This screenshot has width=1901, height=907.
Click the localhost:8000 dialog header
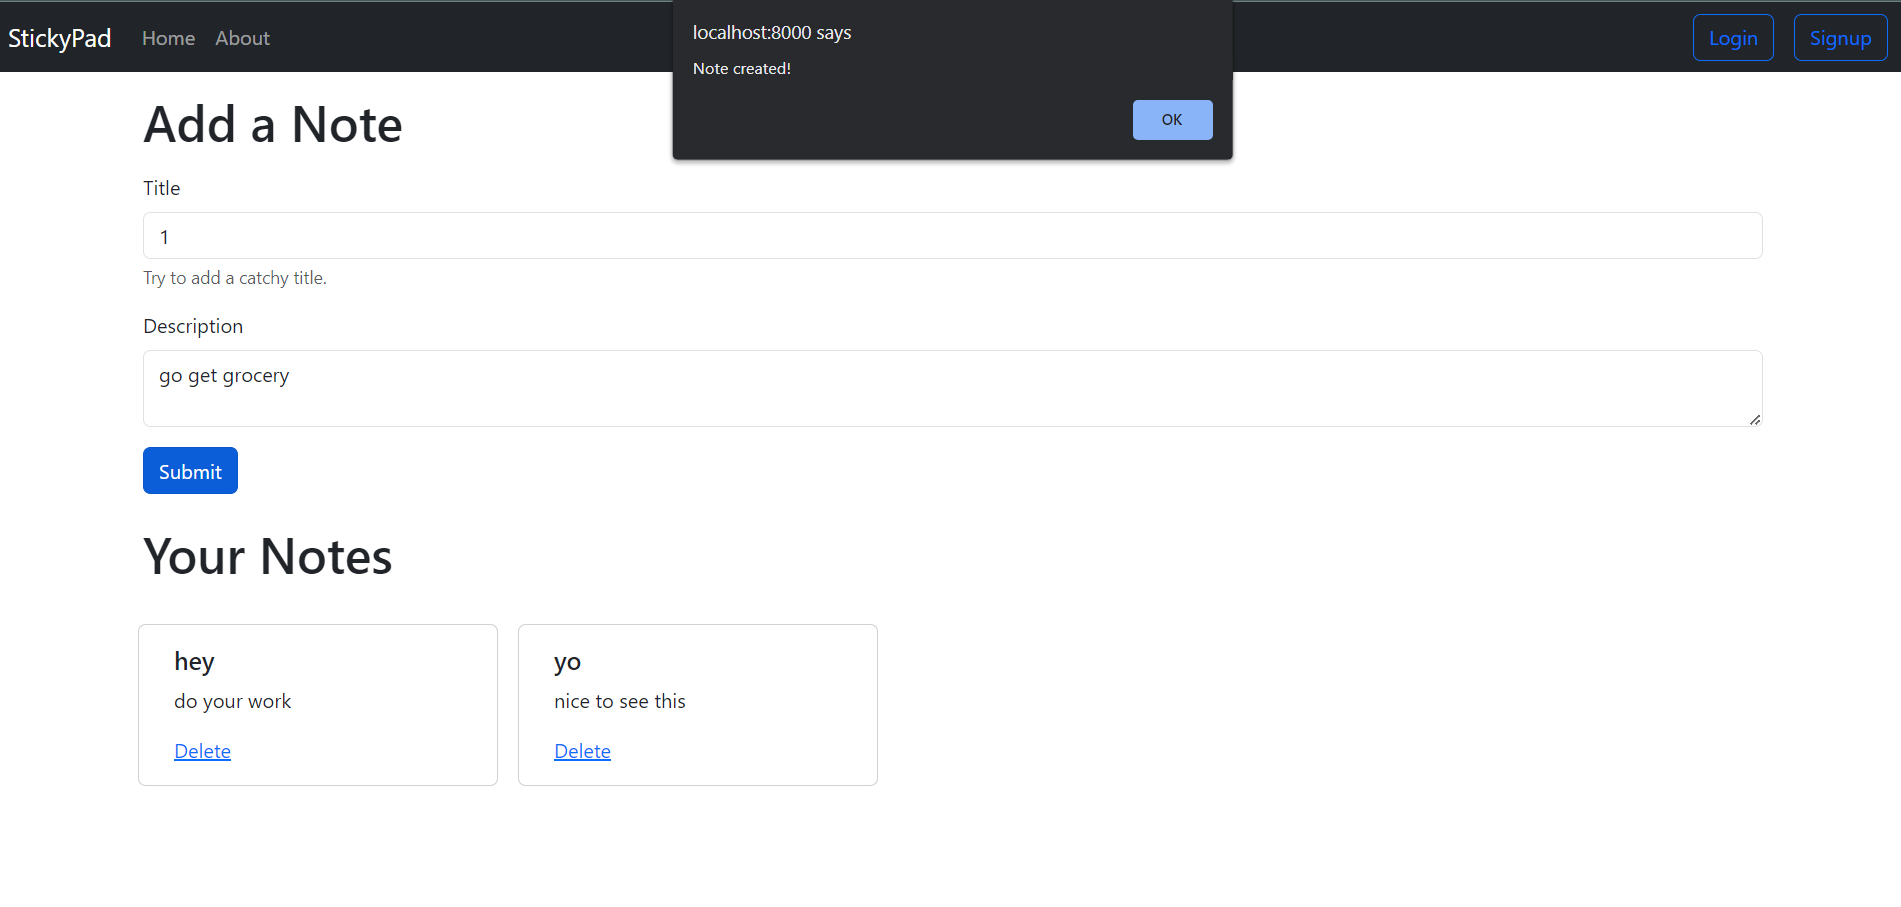pos(771,32)
